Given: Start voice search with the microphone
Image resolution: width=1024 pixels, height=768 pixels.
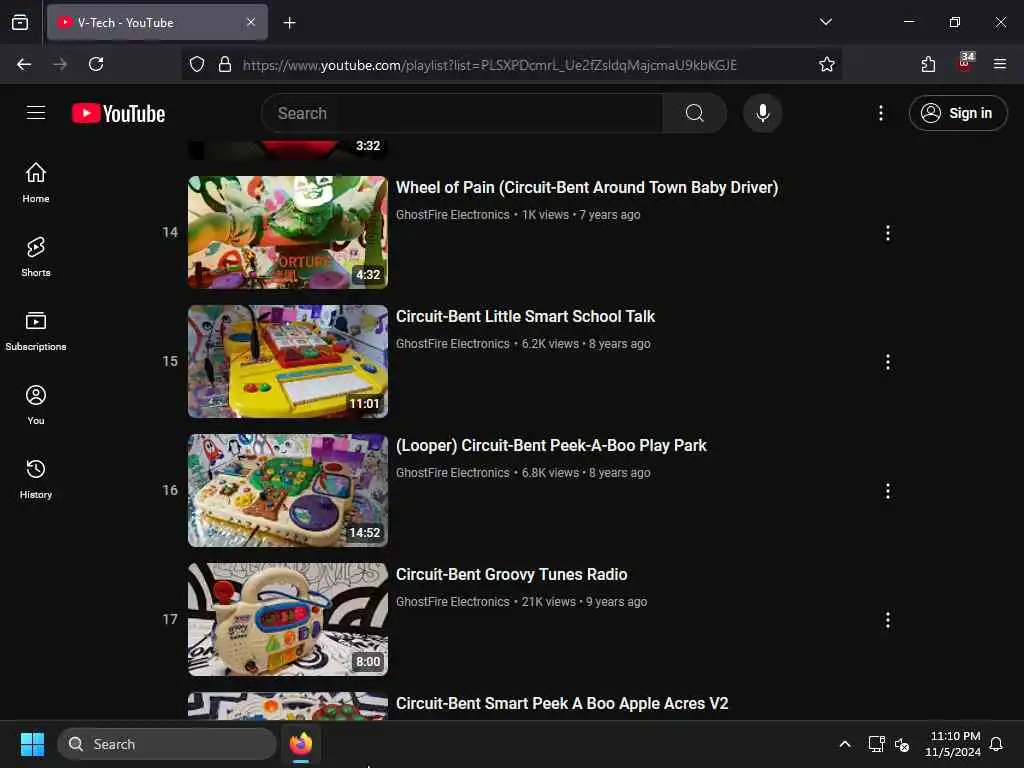Looking at the screenshot, I should [x=762, y=113].
